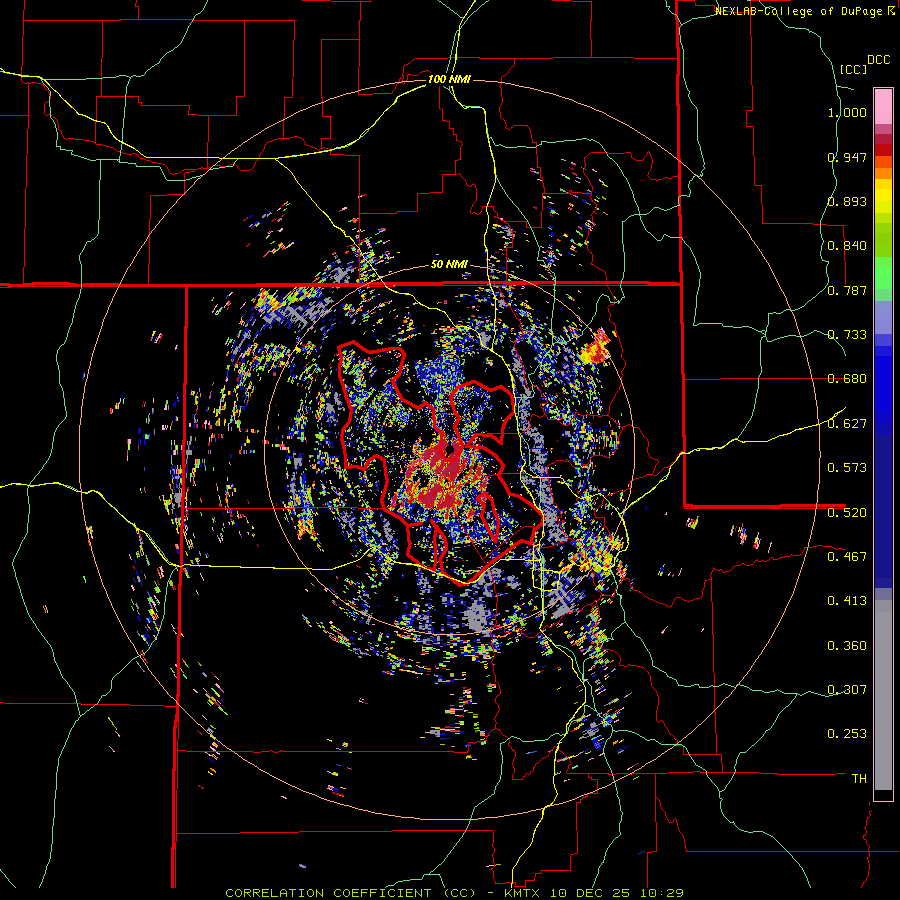The image size is (900, 900).
Task: Select the 0.787 legend value
Action: [847, 290]
